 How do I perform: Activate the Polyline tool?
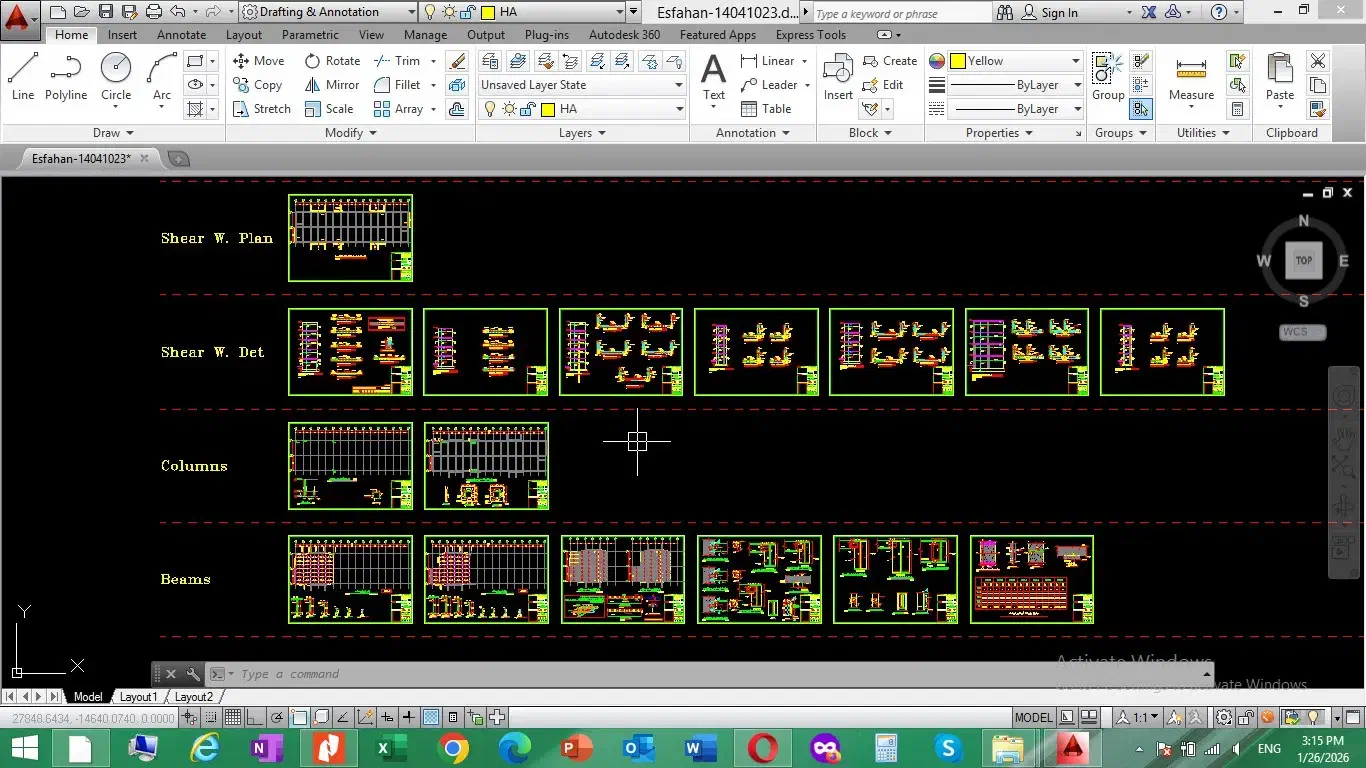pyautogui.click(x=66, y=77)
